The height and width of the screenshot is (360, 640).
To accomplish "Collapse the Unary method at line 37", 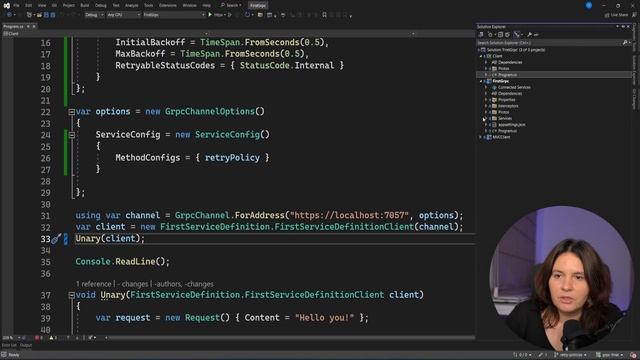I will click(x=71, y=295).
